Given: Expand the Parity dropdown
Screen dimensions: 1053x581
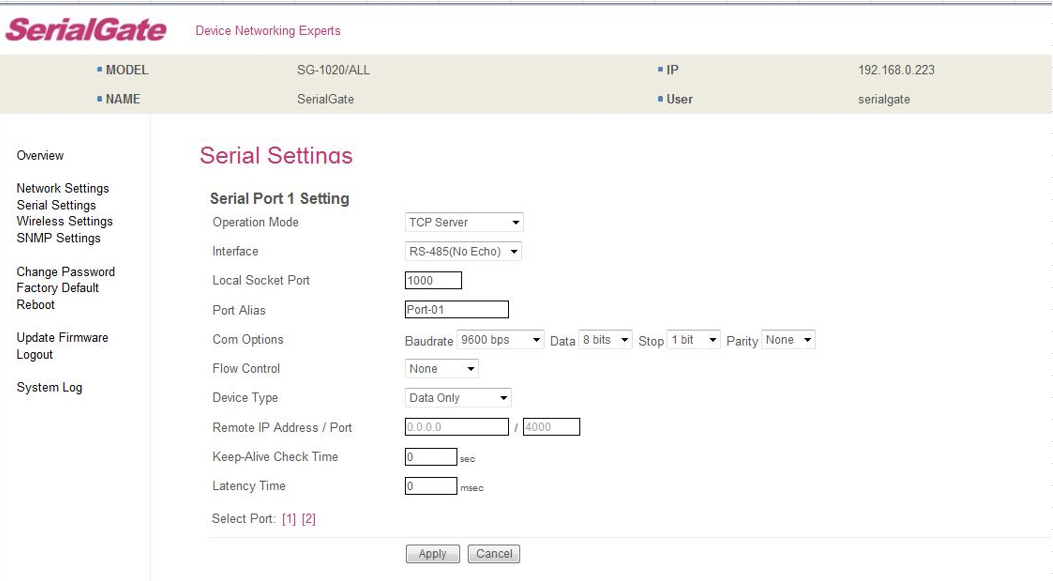Looking at the screenshot, I should 788,340.
